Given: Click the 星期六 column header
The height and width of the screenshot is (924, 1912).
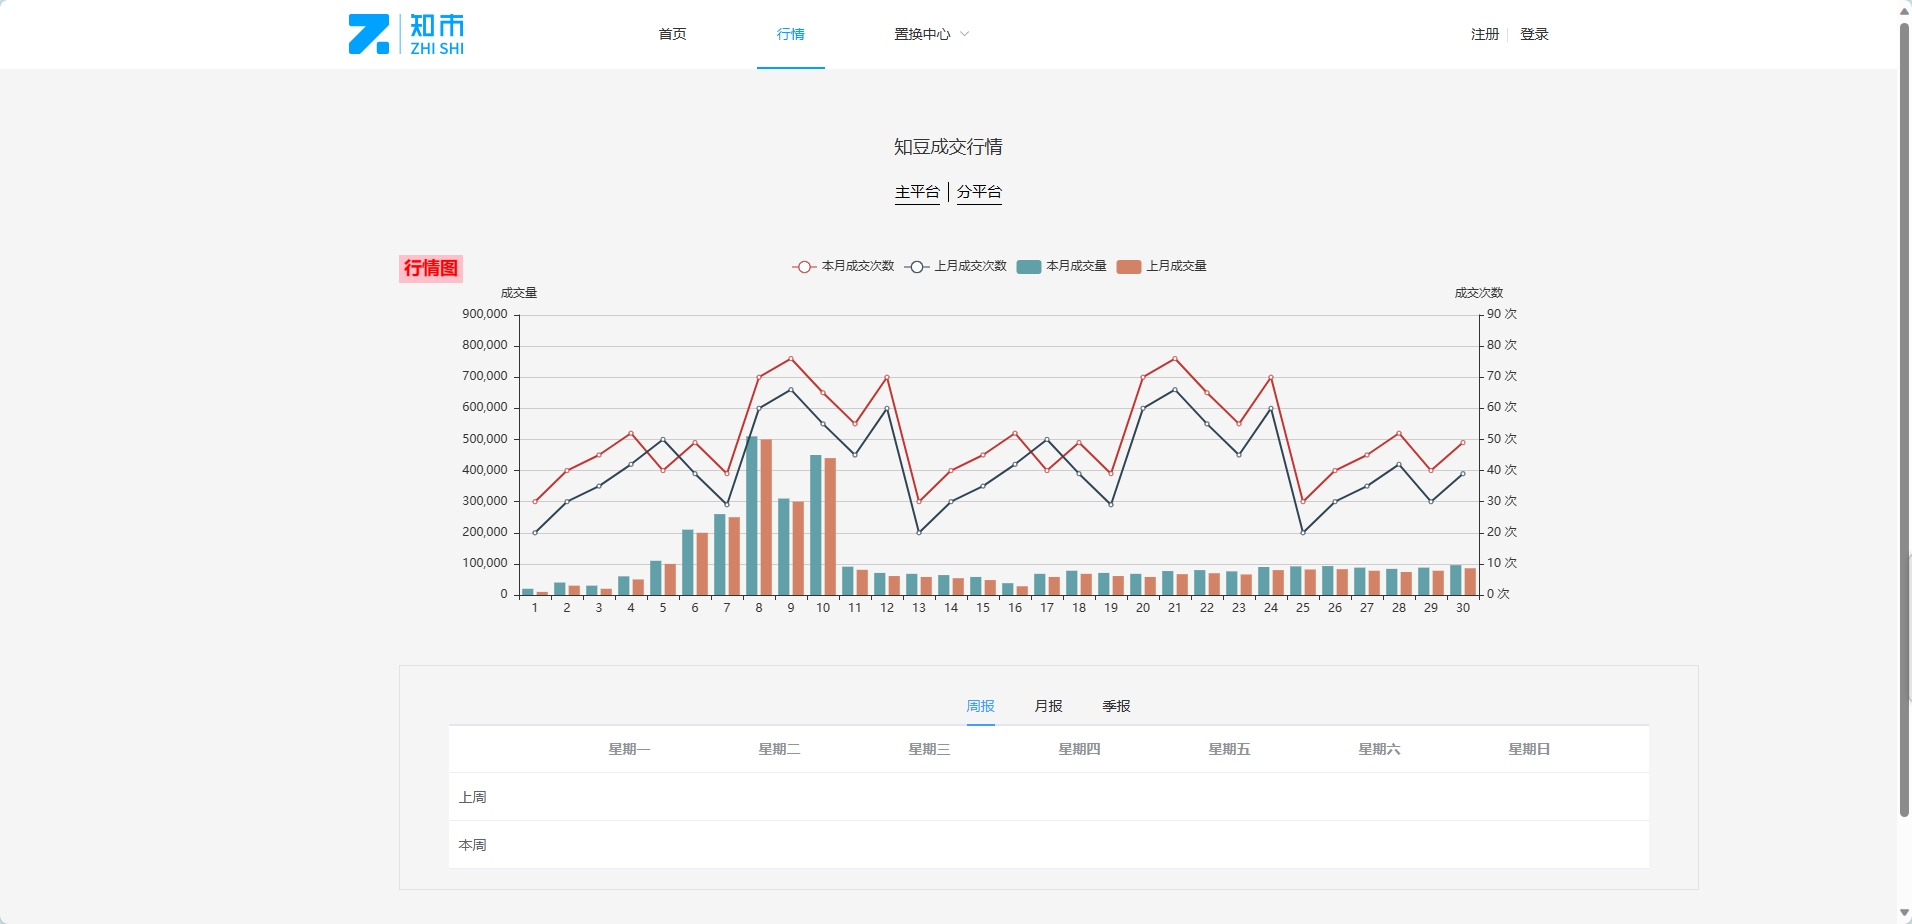Looking at the screenshot, I should (1379, 749).
